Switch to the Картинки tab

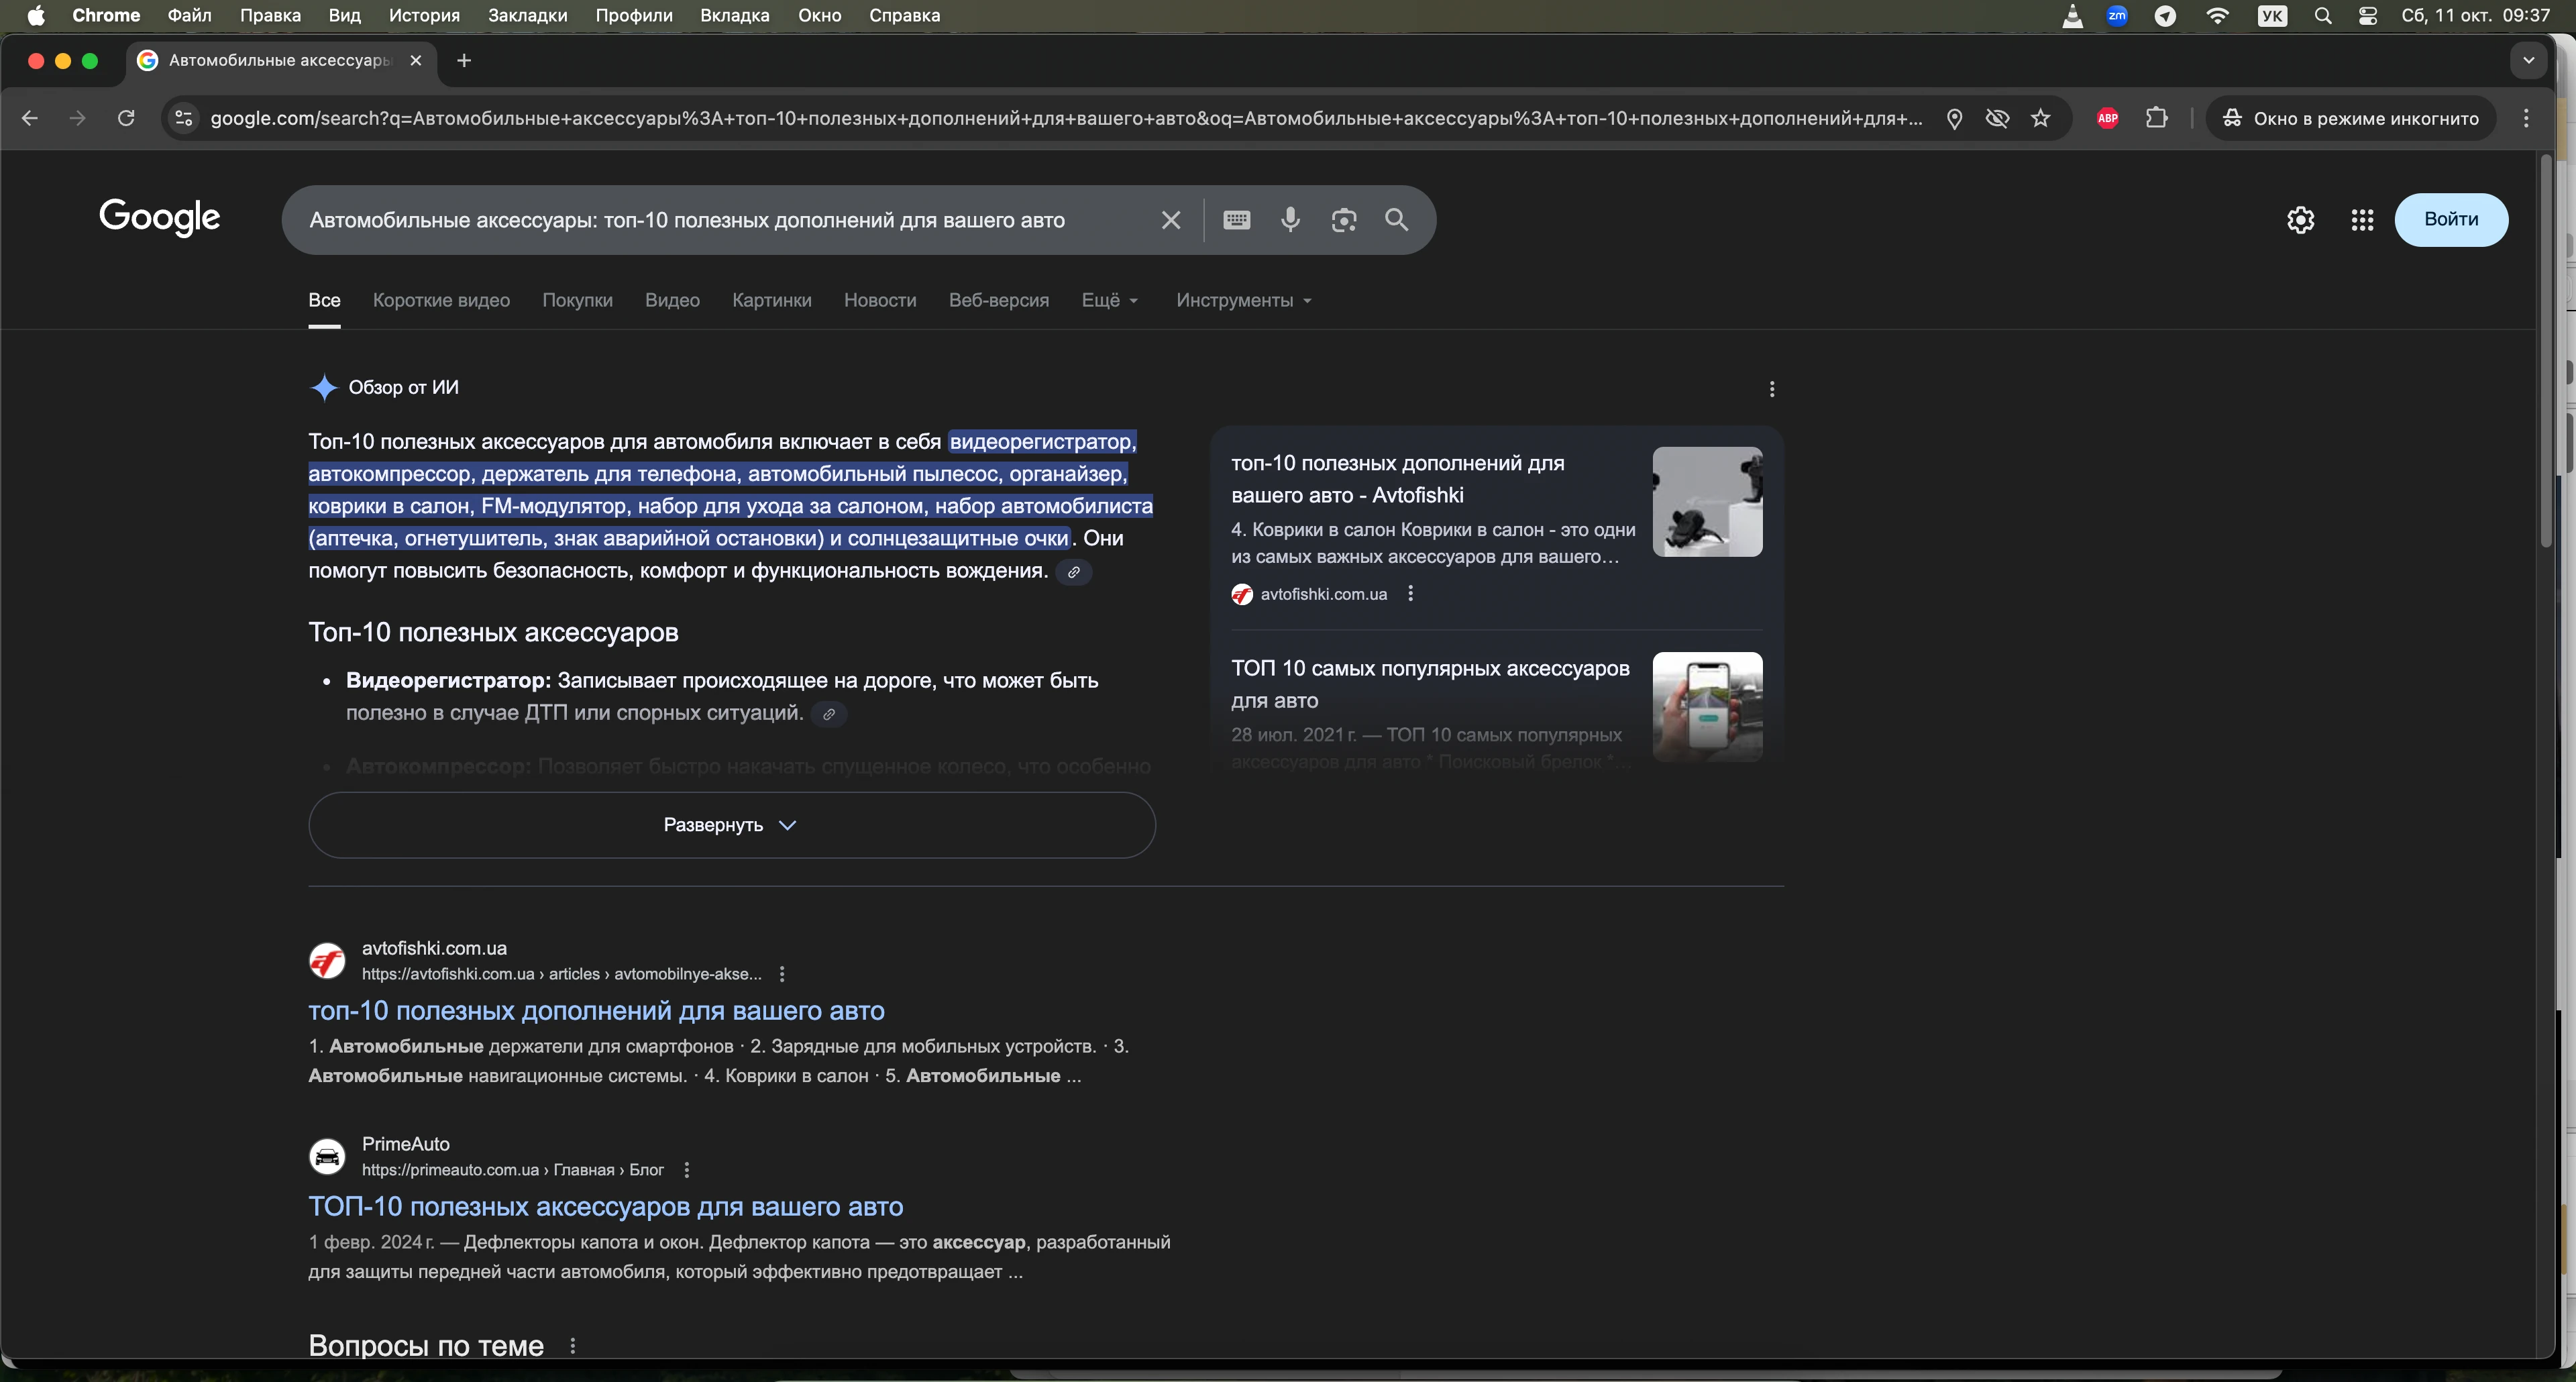[771, 300]
